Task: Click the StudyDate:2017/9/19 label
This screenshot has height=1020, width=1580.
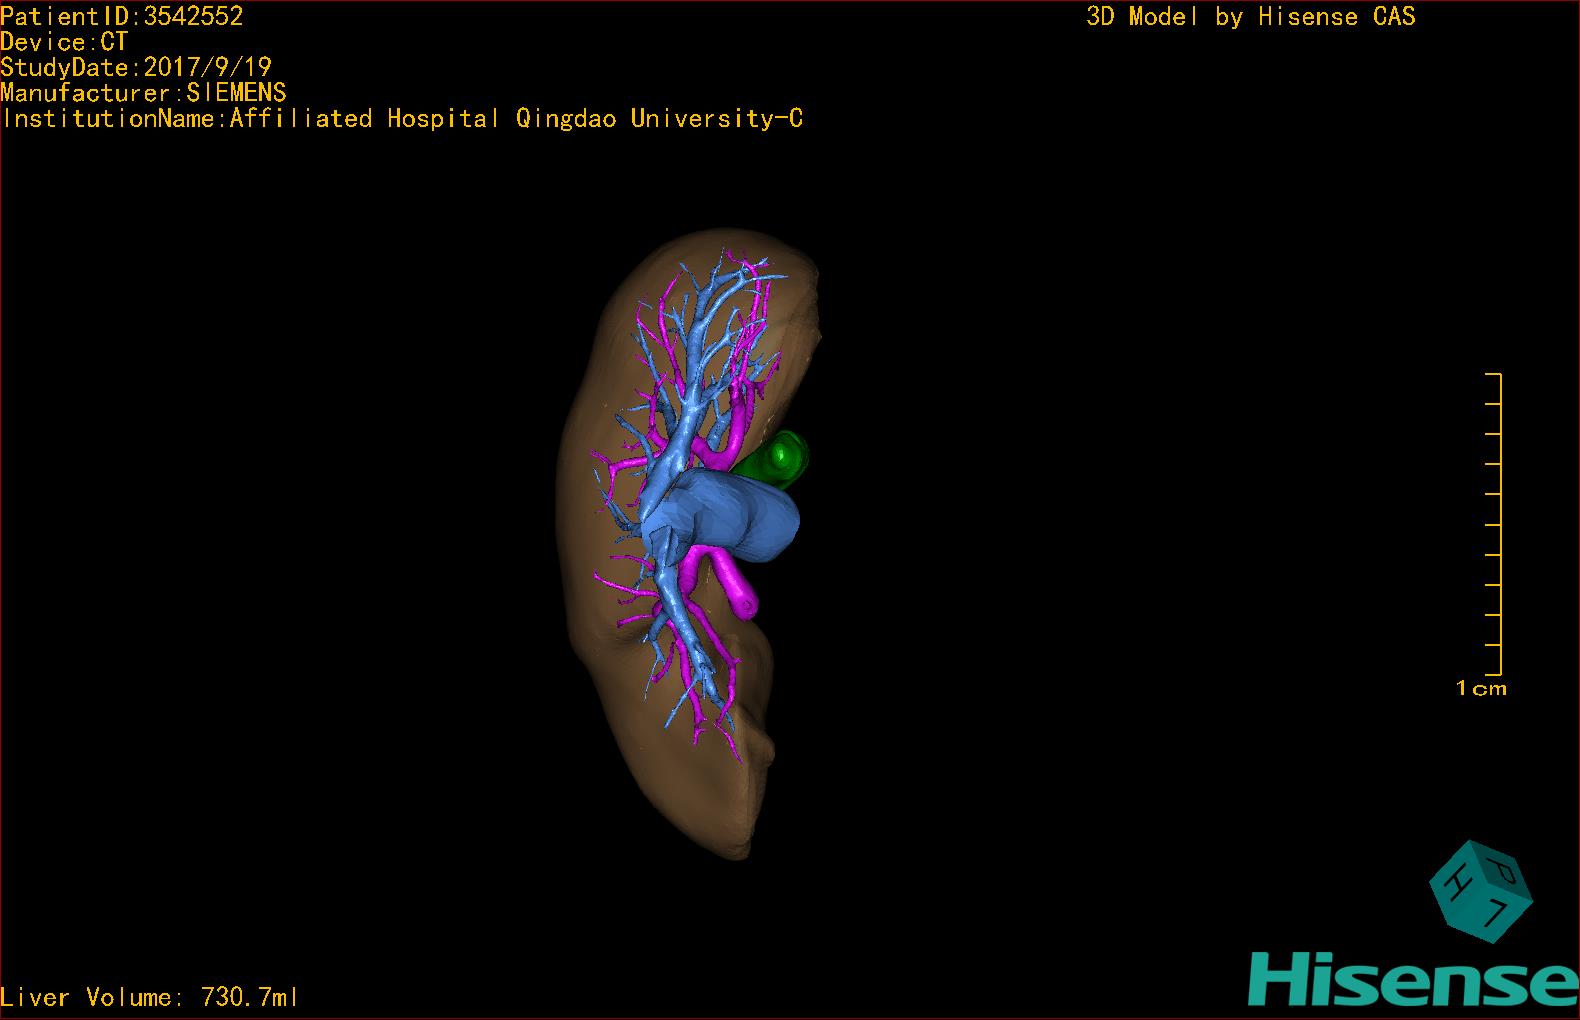Action: coord(136,67)
